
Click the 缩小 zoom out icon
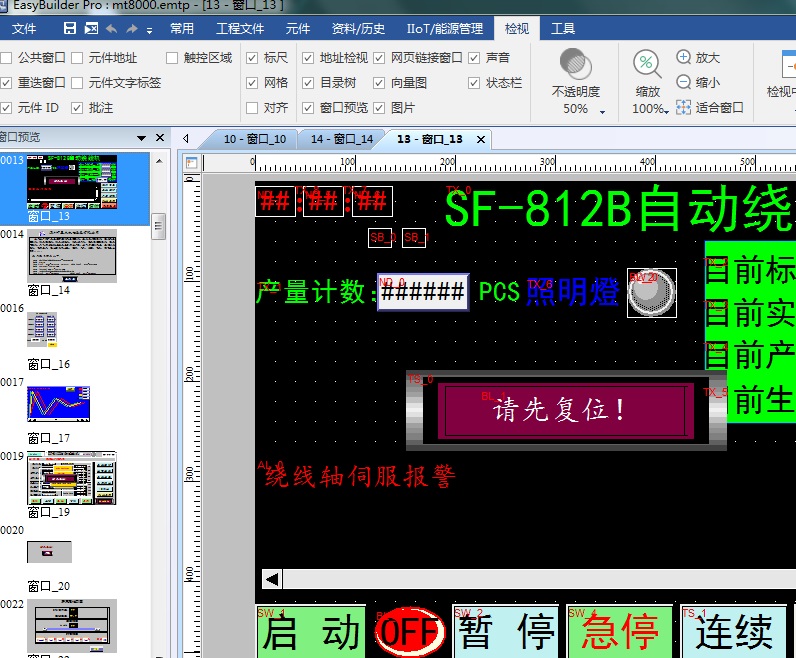click(x=684, y=82)
